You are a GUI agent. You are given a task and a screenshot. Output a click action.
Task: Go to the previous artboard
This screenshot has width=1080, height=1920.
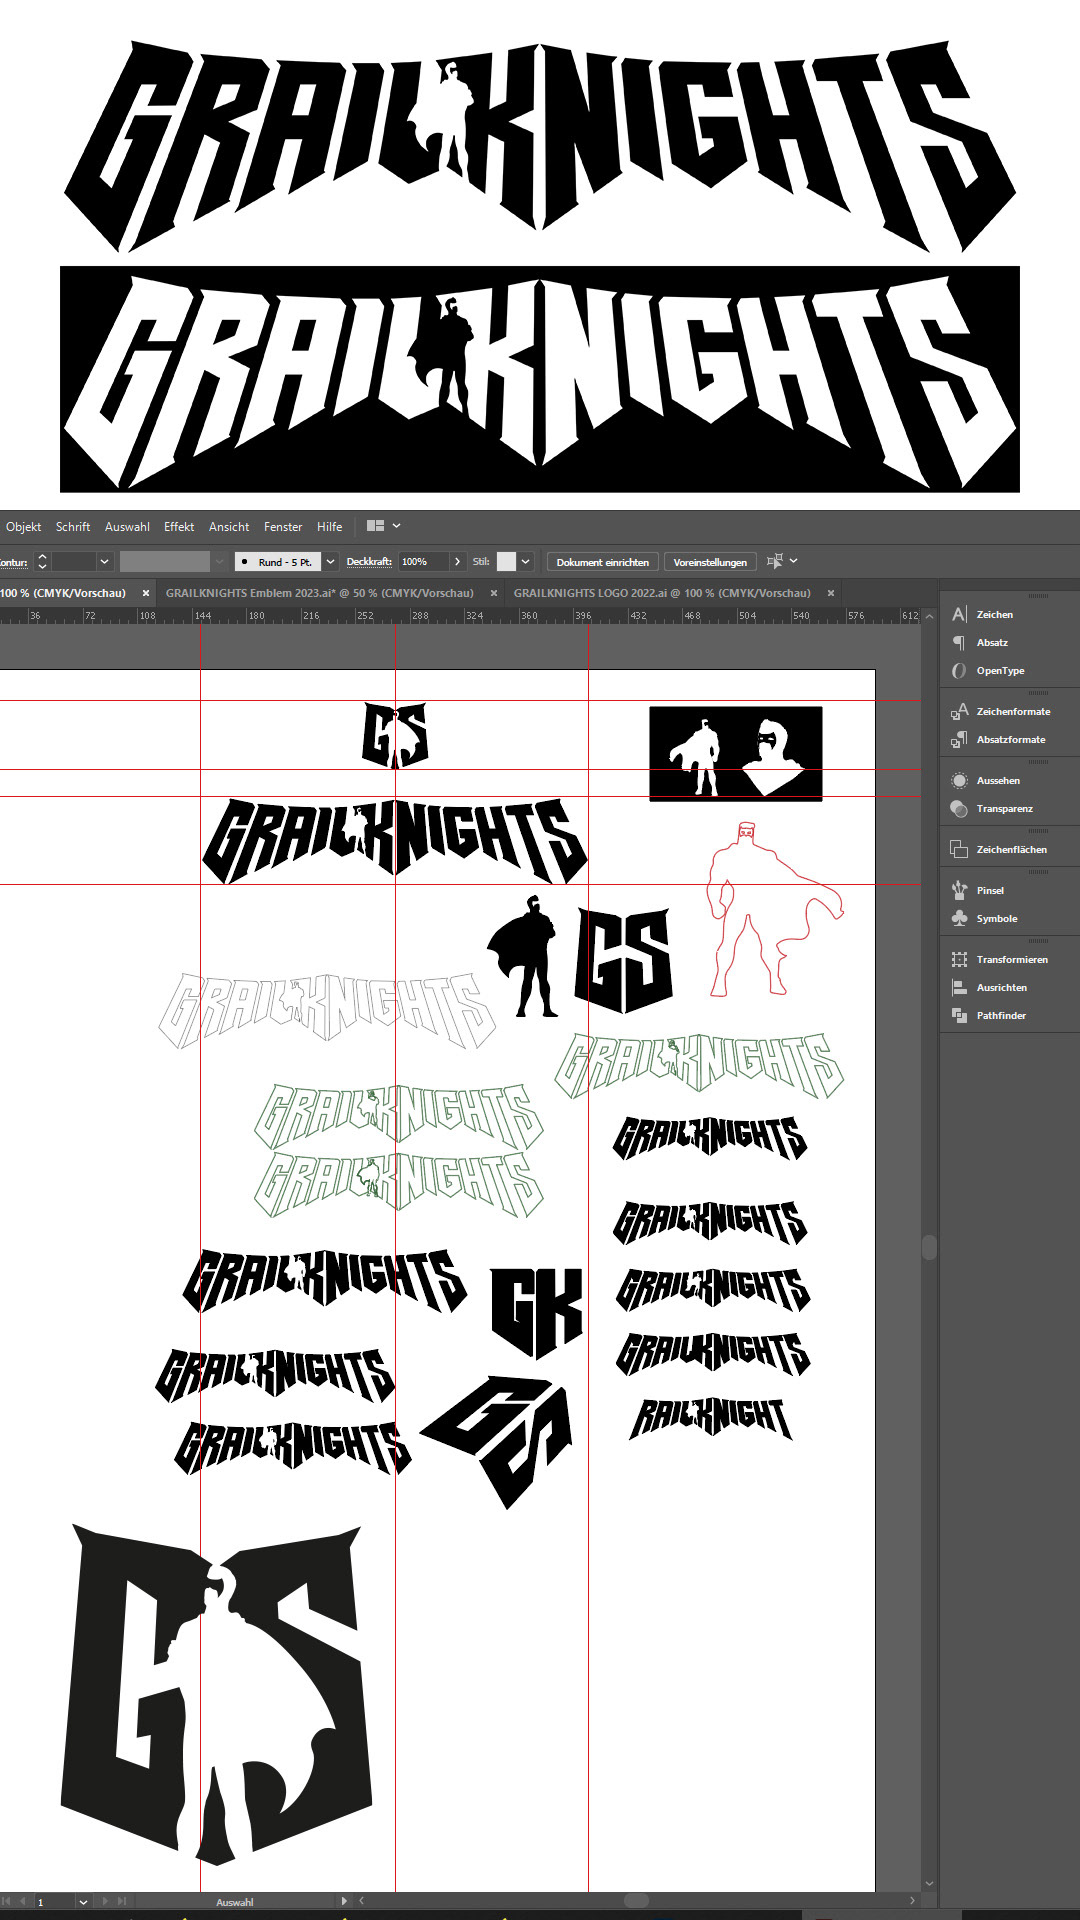(x=23, y=1901)
